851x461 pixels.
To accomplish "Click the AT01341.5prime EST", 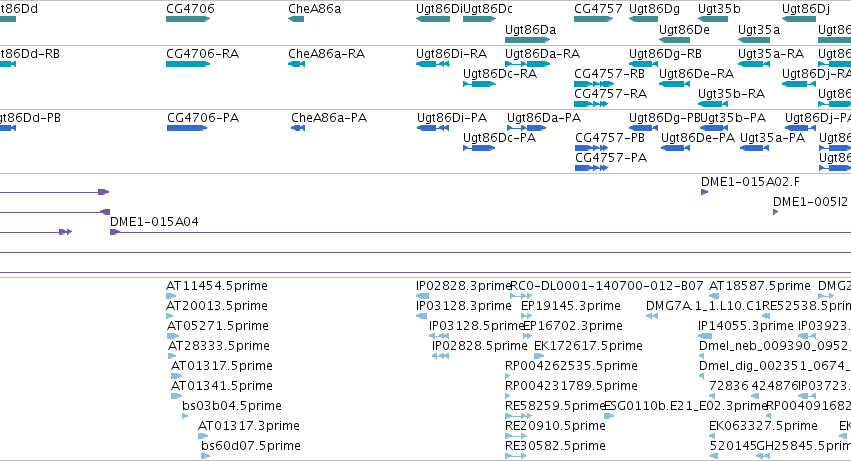I will click(x=176, y=396).
